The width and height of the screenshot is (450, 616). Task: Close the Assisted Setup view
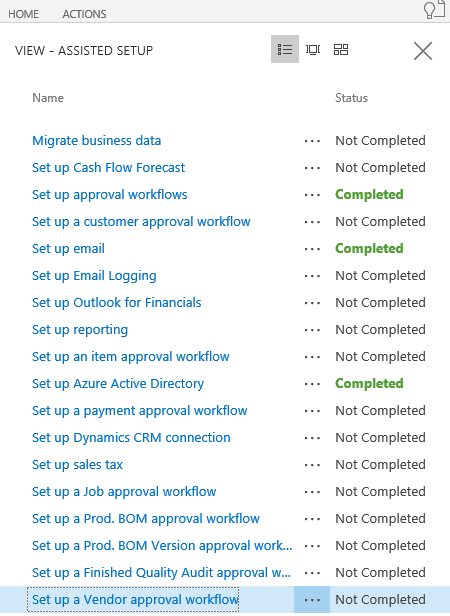click(423, 51)
